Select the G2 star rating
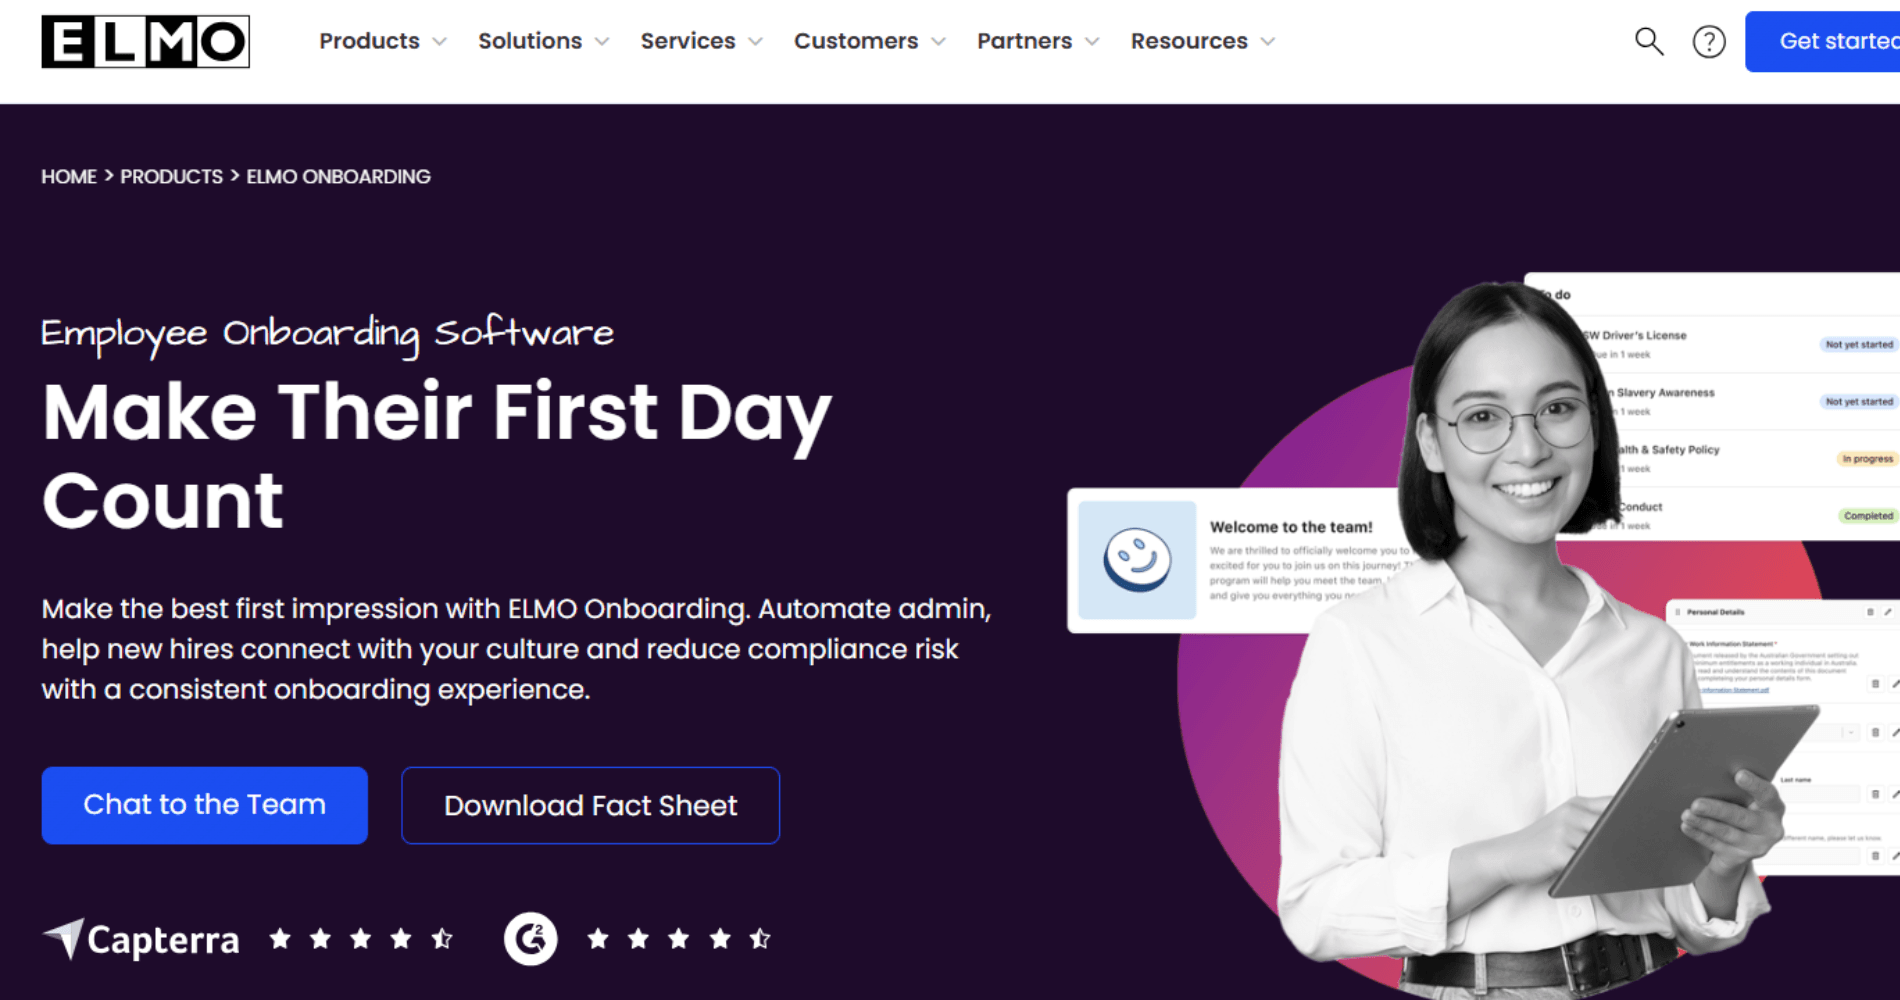This screenshot has width=1900, height=1000. 679,939
